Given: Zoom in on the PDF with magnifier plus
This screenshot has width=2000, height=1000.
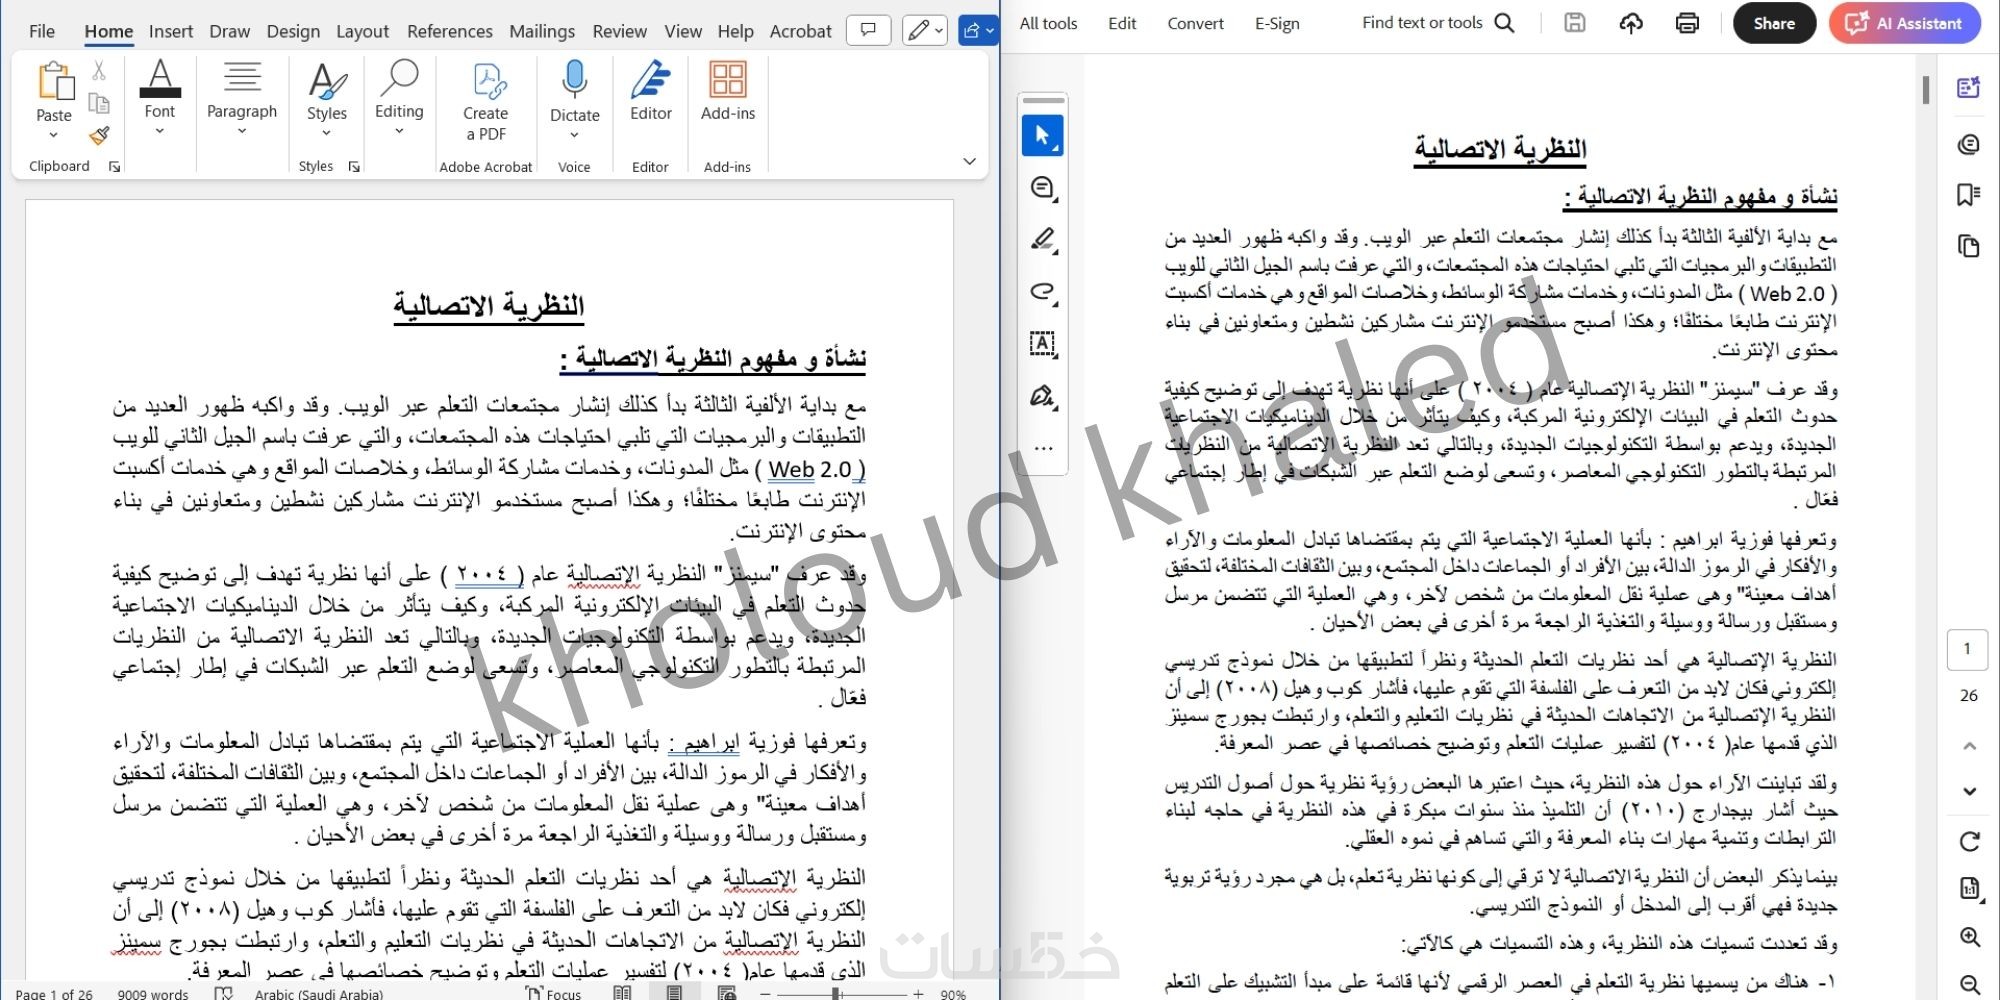Looking at the screenshot, I should pos(1970,937).
